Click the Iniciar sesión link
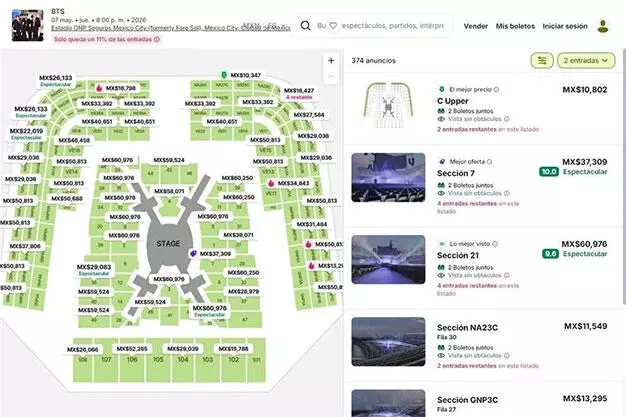 point(565,26)
